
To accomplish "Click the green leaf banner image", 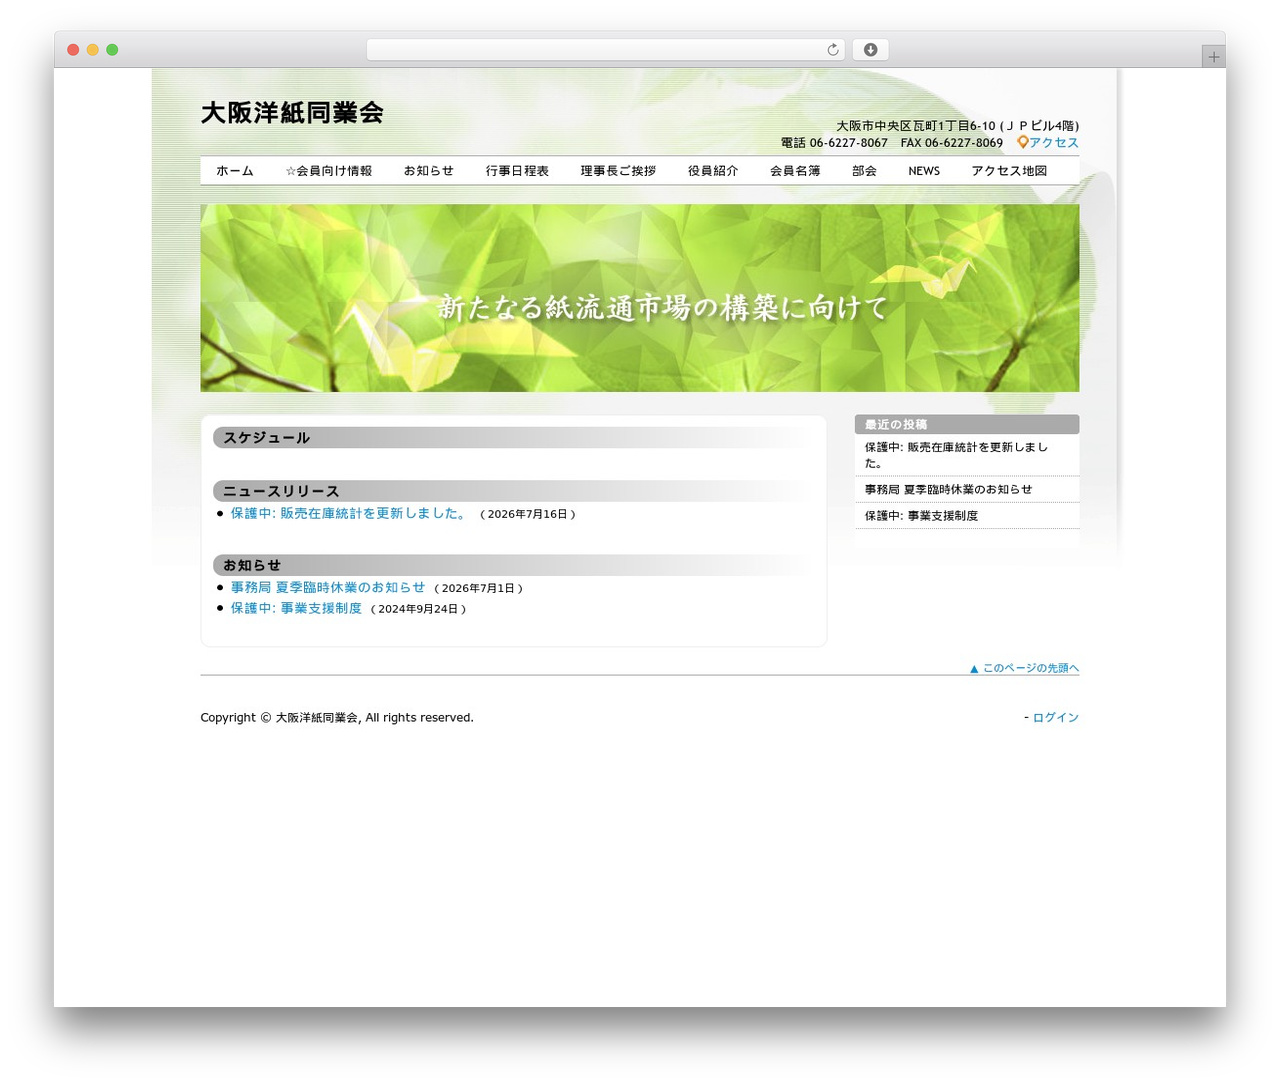I will tap(640, 298).
